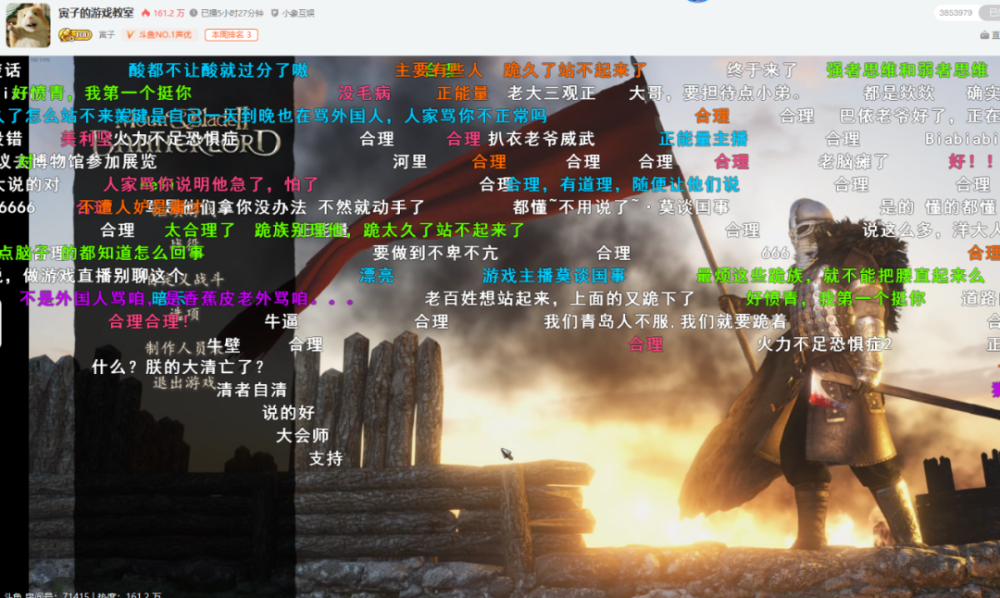This screenshot has height=598, width=1000.
Task: Click the danmaku 酸都不让酸就过分了嗷
Action: tap(218, 69)
